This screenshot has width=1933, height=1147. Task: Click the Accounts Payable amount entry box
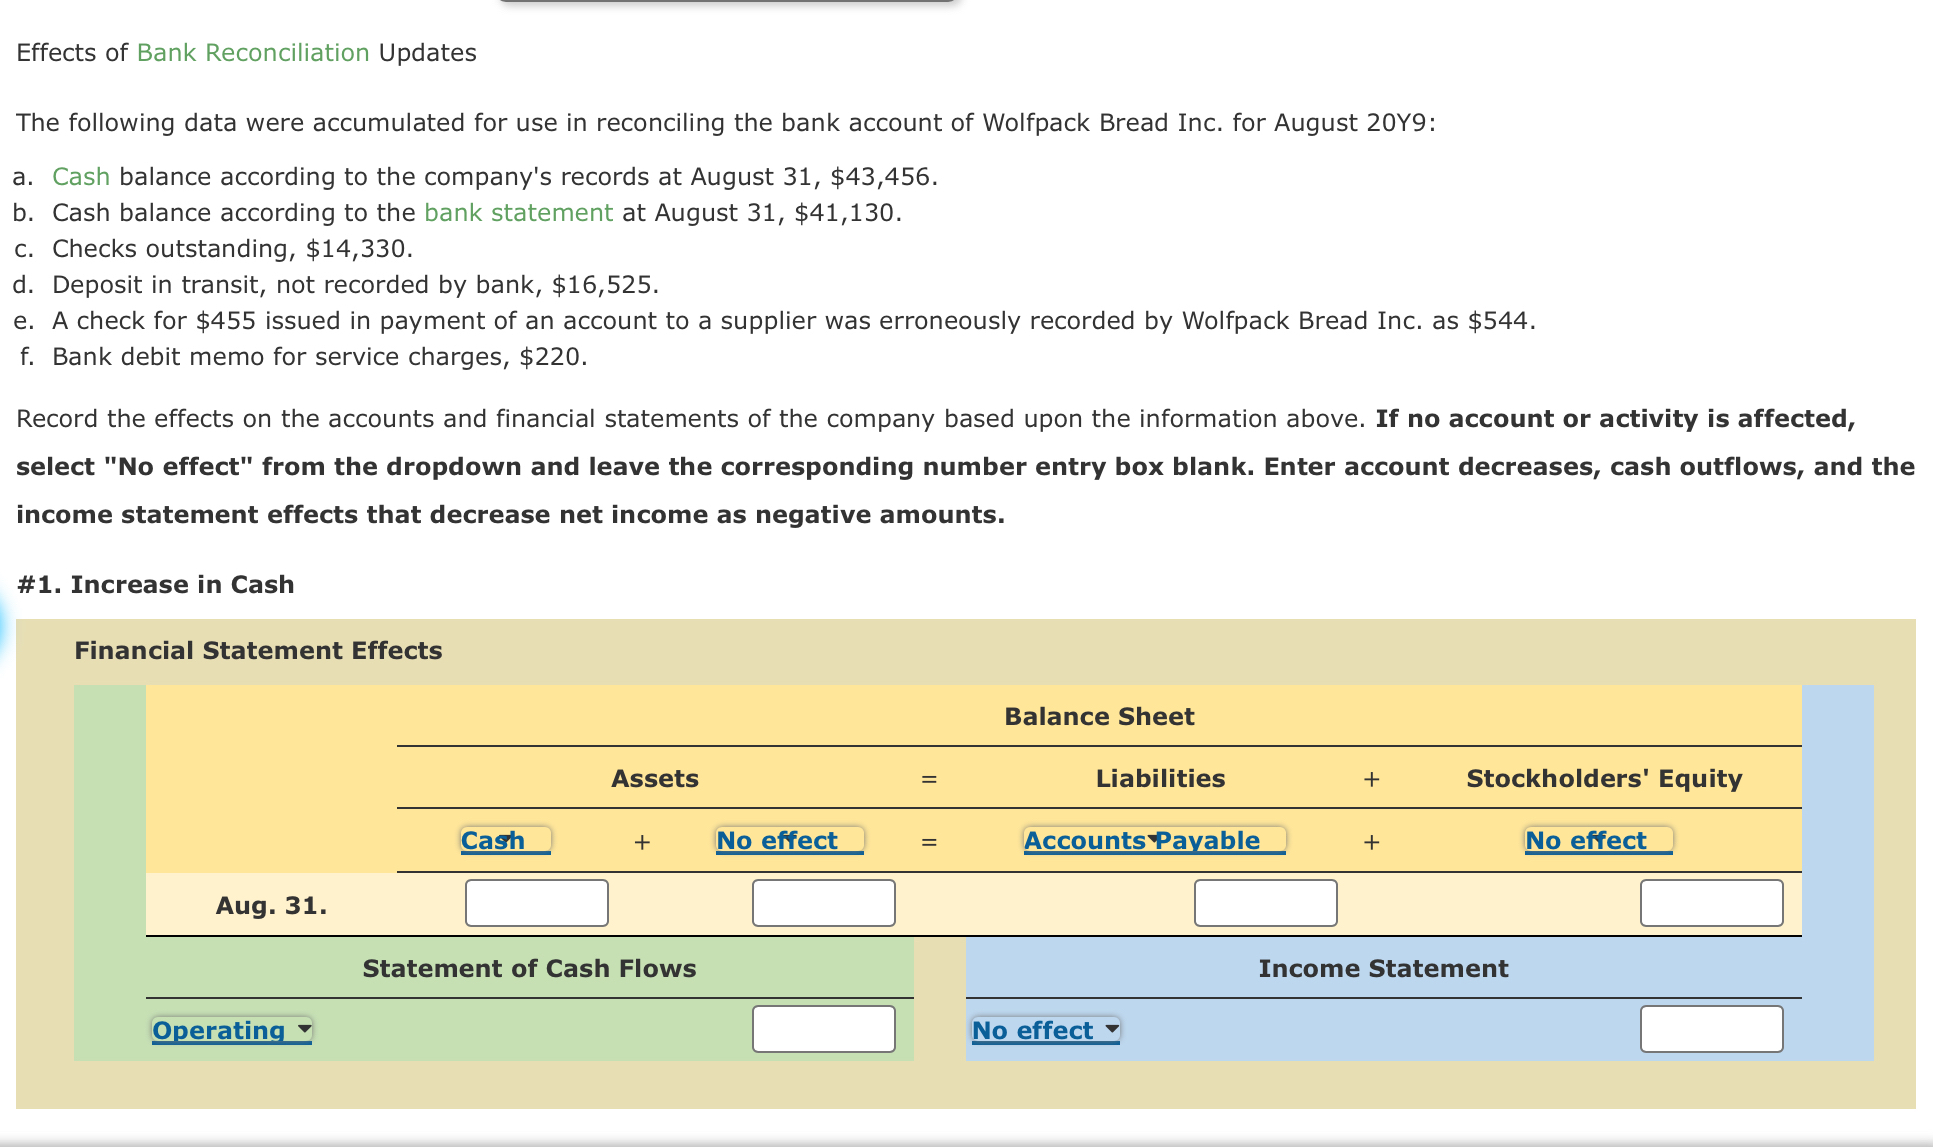(1265, 903)
